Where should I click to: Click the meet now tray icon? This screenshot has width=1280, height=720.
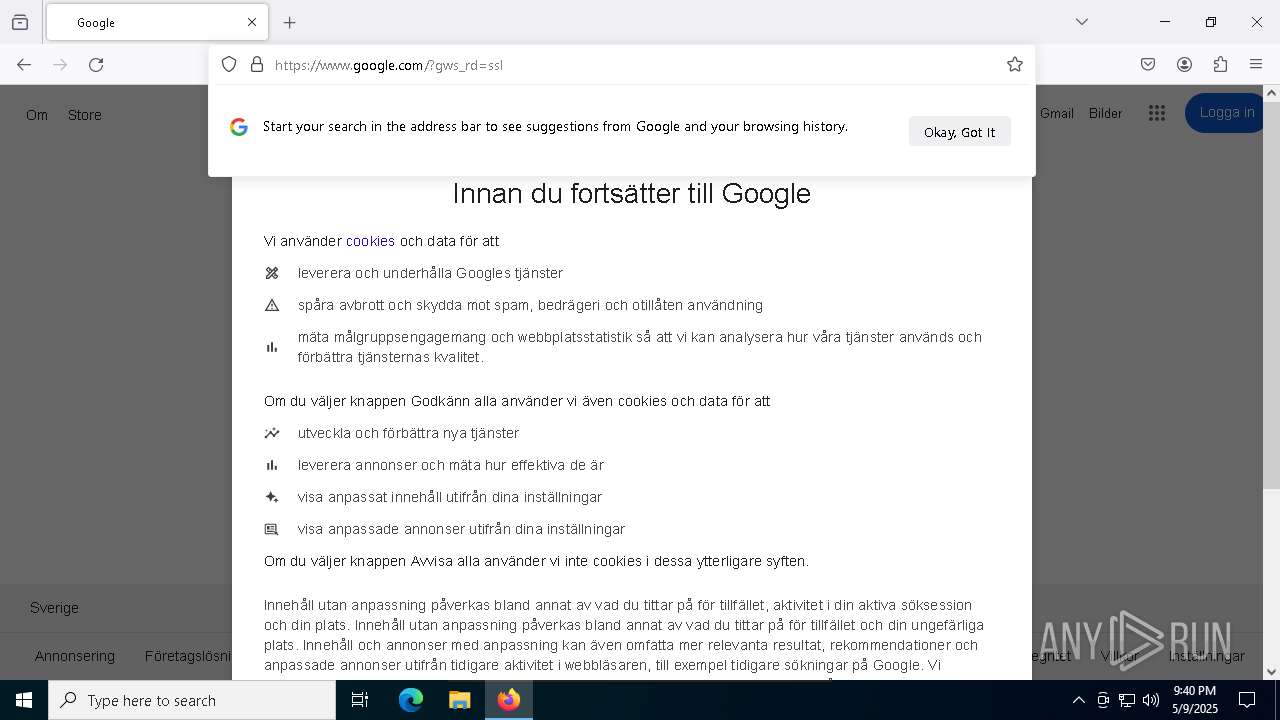(x=1103, y=700)
